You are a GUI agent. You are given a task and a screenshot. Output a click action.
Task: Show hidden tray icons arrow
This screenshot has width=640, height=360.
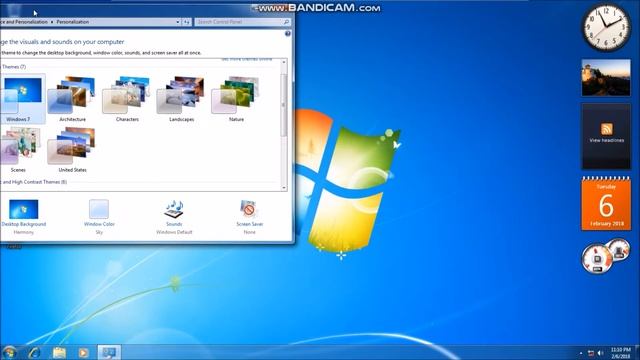581,353
